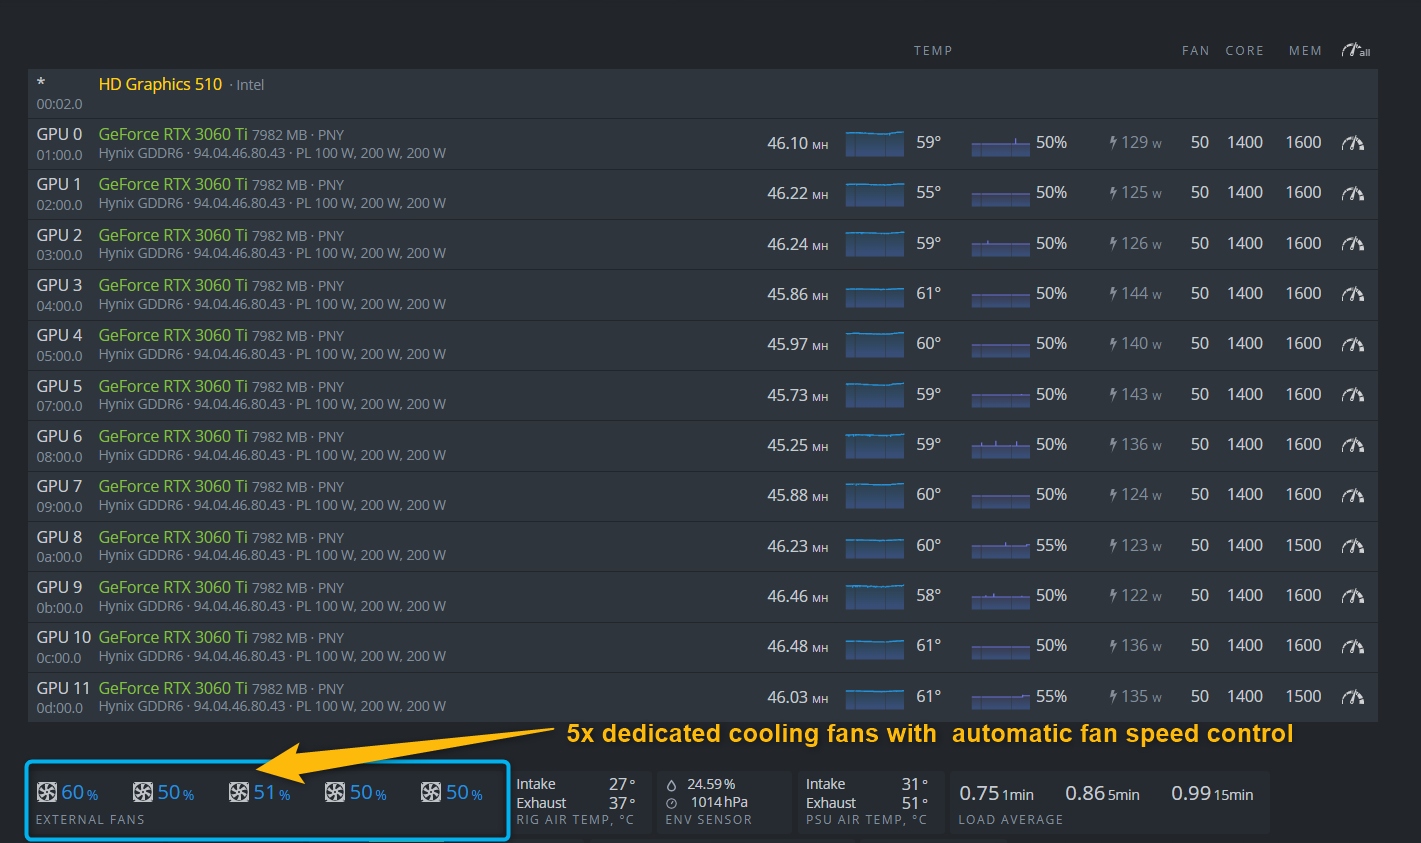Click the load average panel

[x=1108, y=802]
